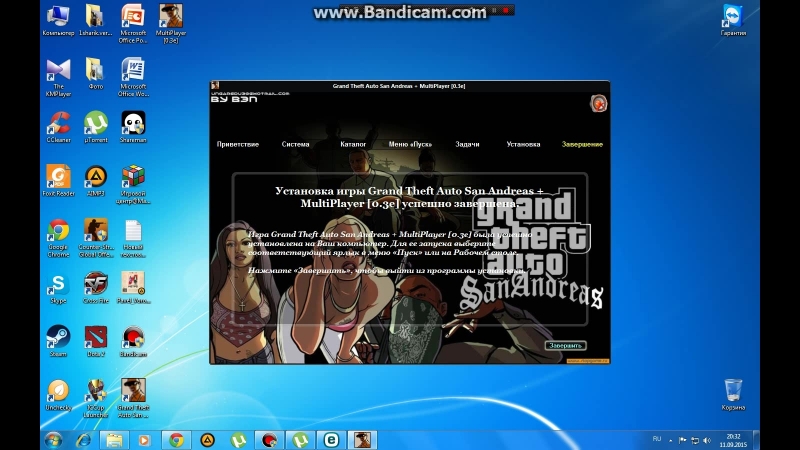Open the CCleaner desktop shortcut

[58, 127]
